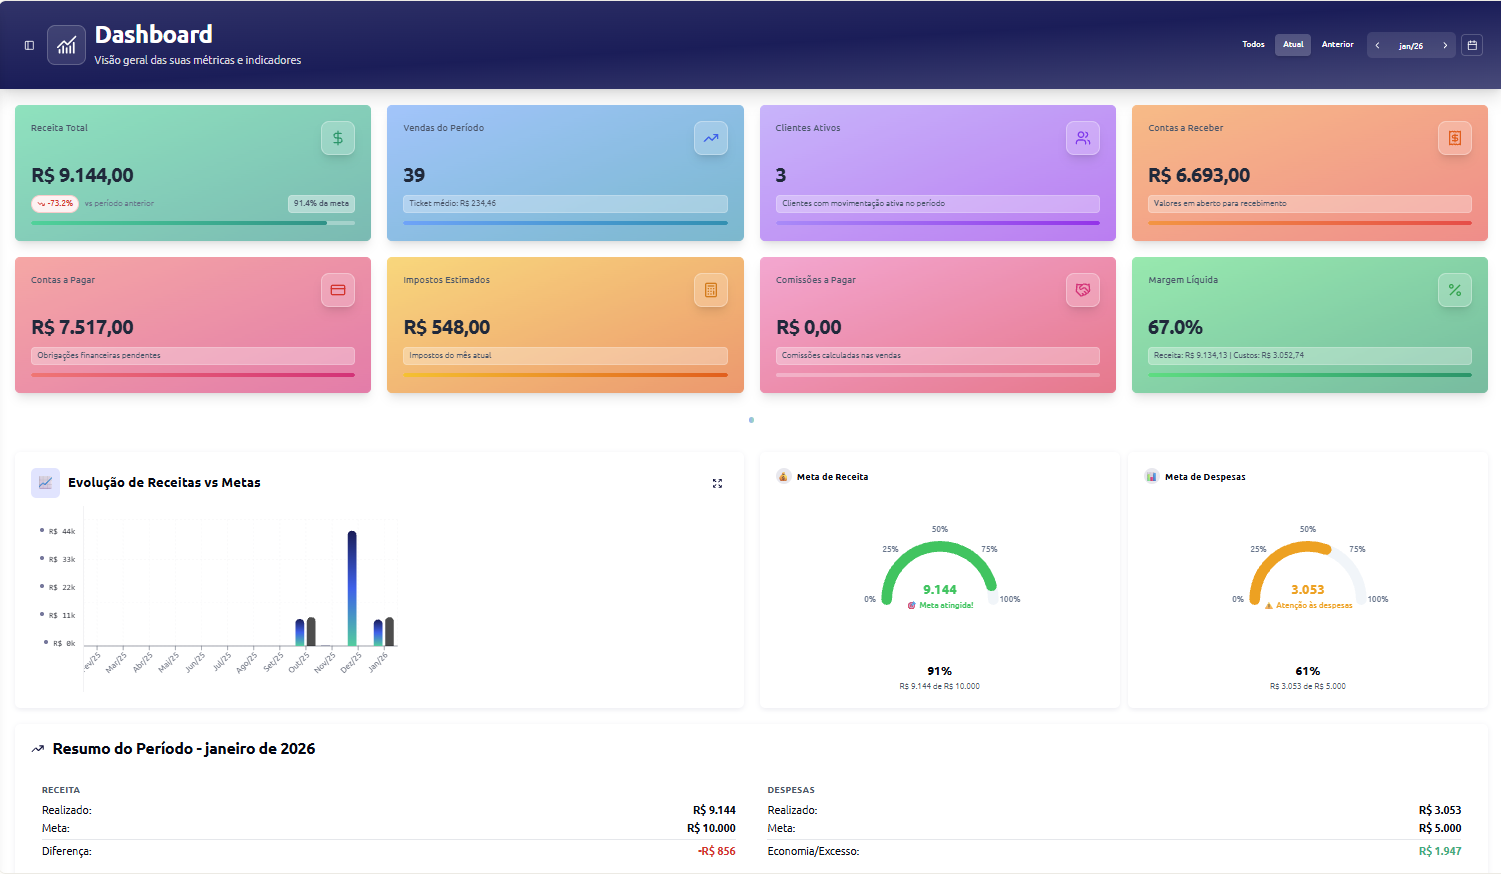
Task: Click the receipt icon on Contas a Receber
Action: [x=1455, y=138]
